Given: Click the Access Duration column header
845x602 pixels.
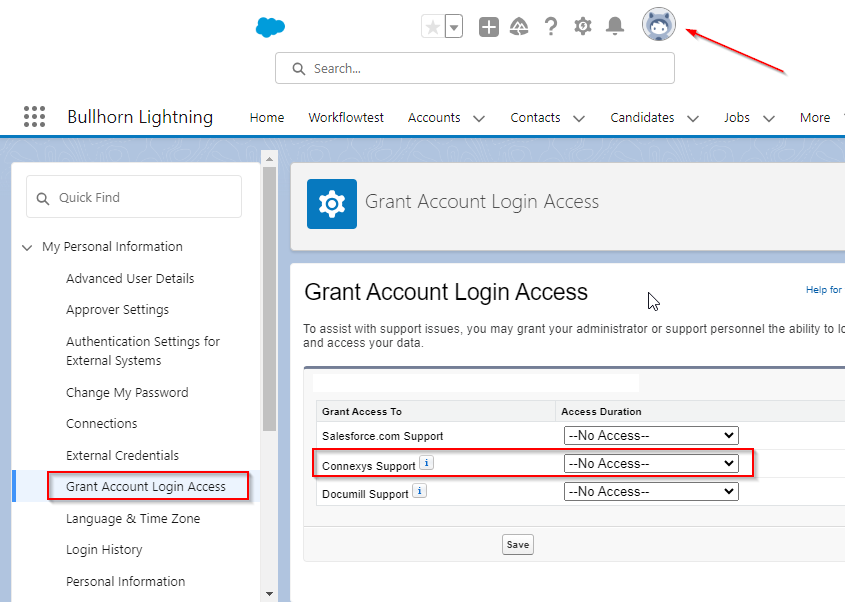Looking at the screenshot, I should tap(601, 412).
